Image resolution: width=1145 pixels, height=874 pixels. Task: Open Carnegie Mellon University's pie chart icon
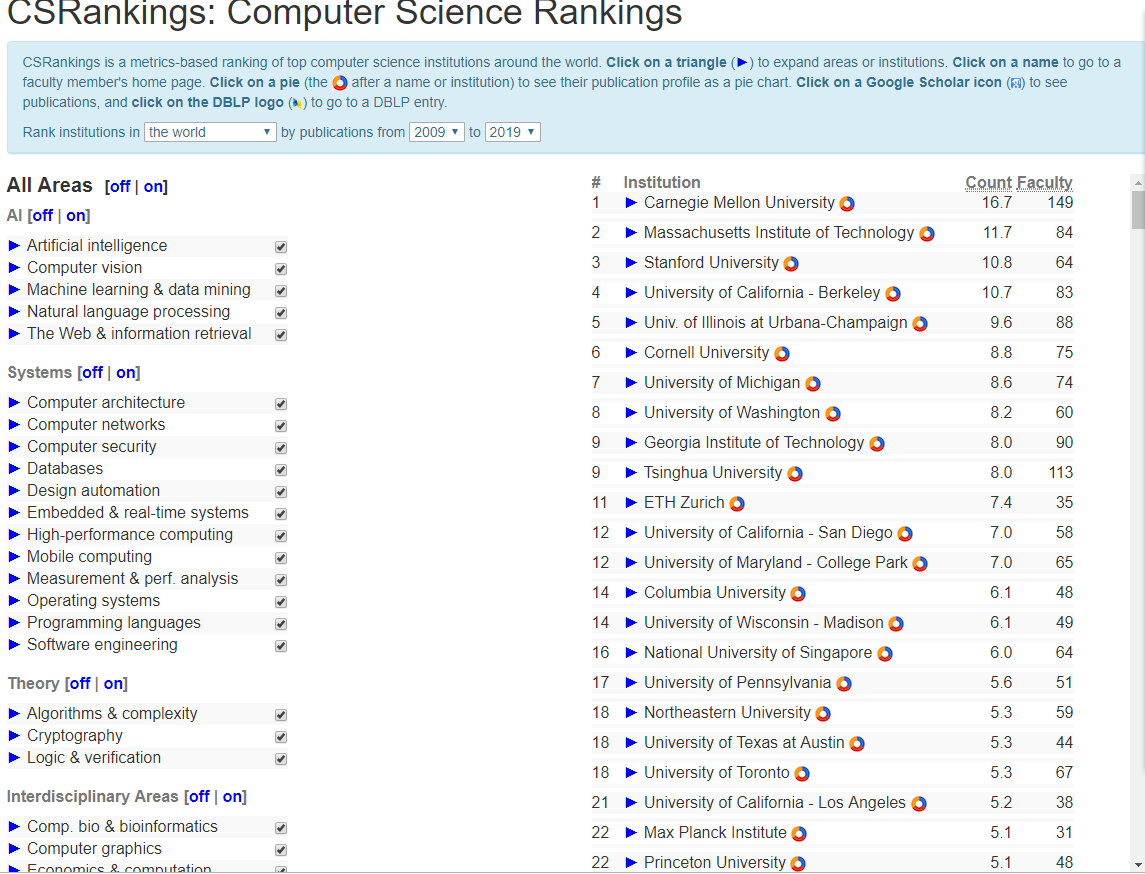847,204
